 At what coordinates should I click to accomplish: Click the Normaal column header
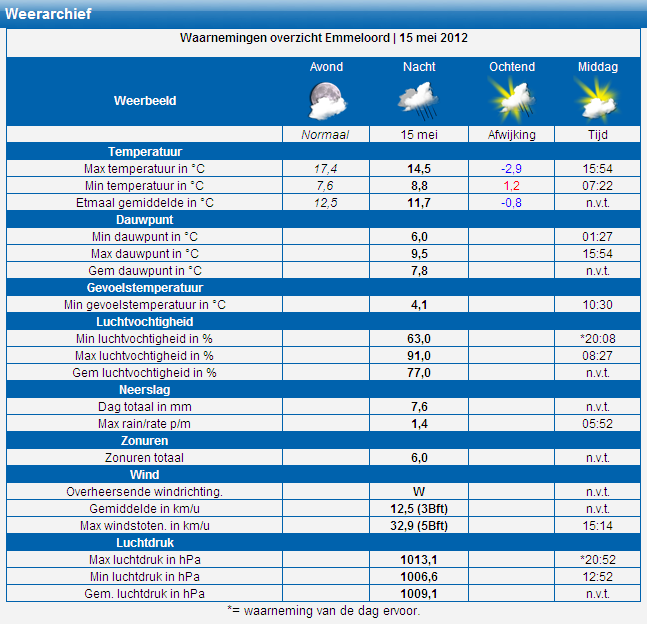point(325,135)
